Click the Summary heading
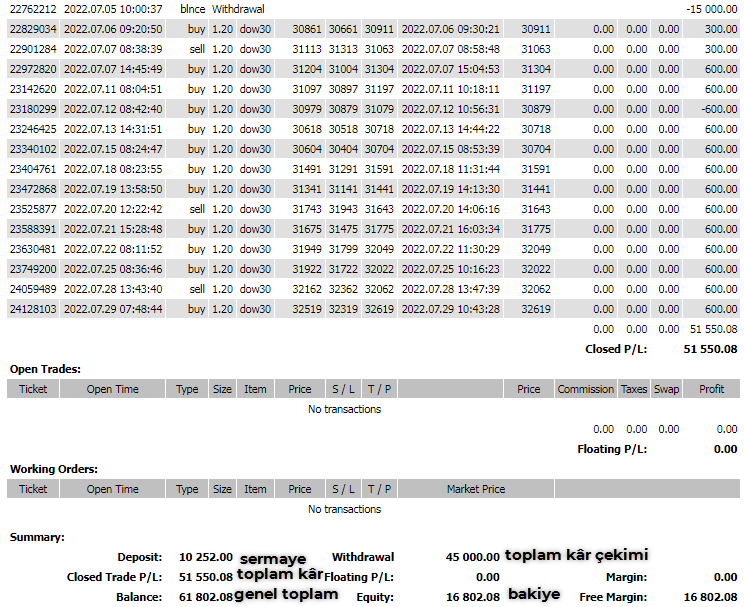 (37, 537)
